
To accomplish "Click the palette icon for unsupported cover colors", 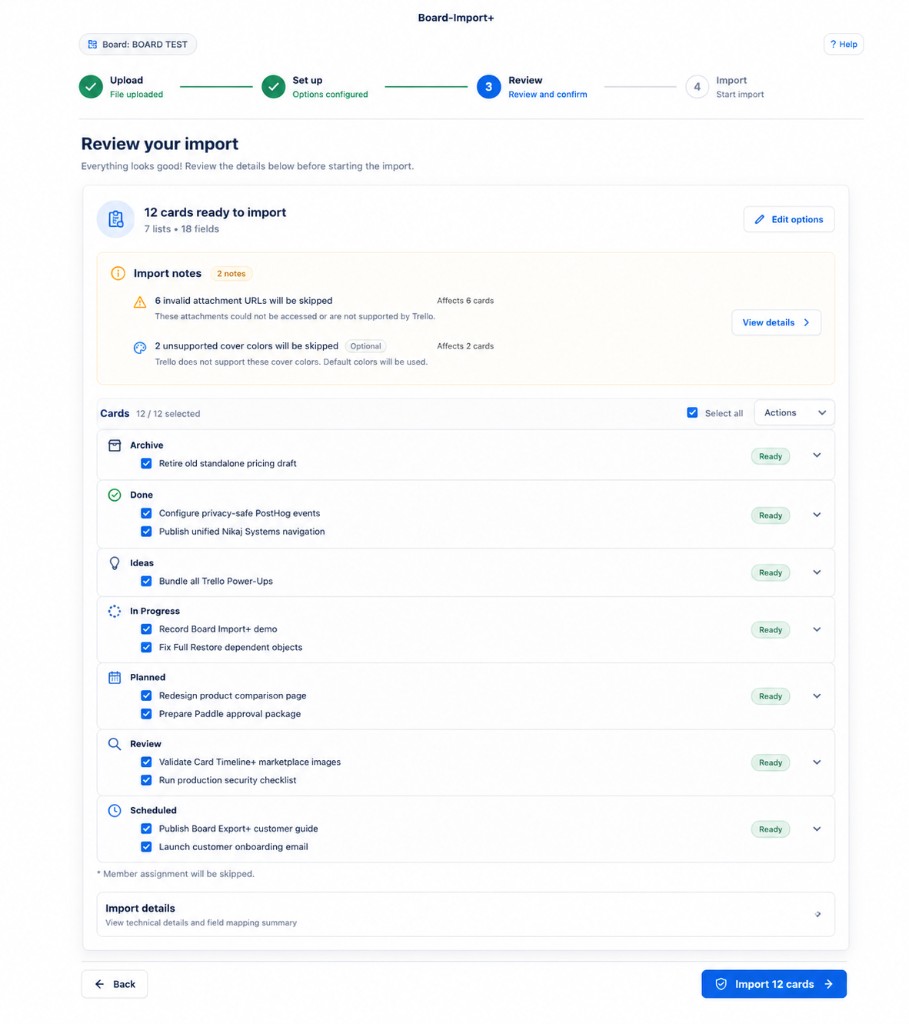I will (140, 348).
